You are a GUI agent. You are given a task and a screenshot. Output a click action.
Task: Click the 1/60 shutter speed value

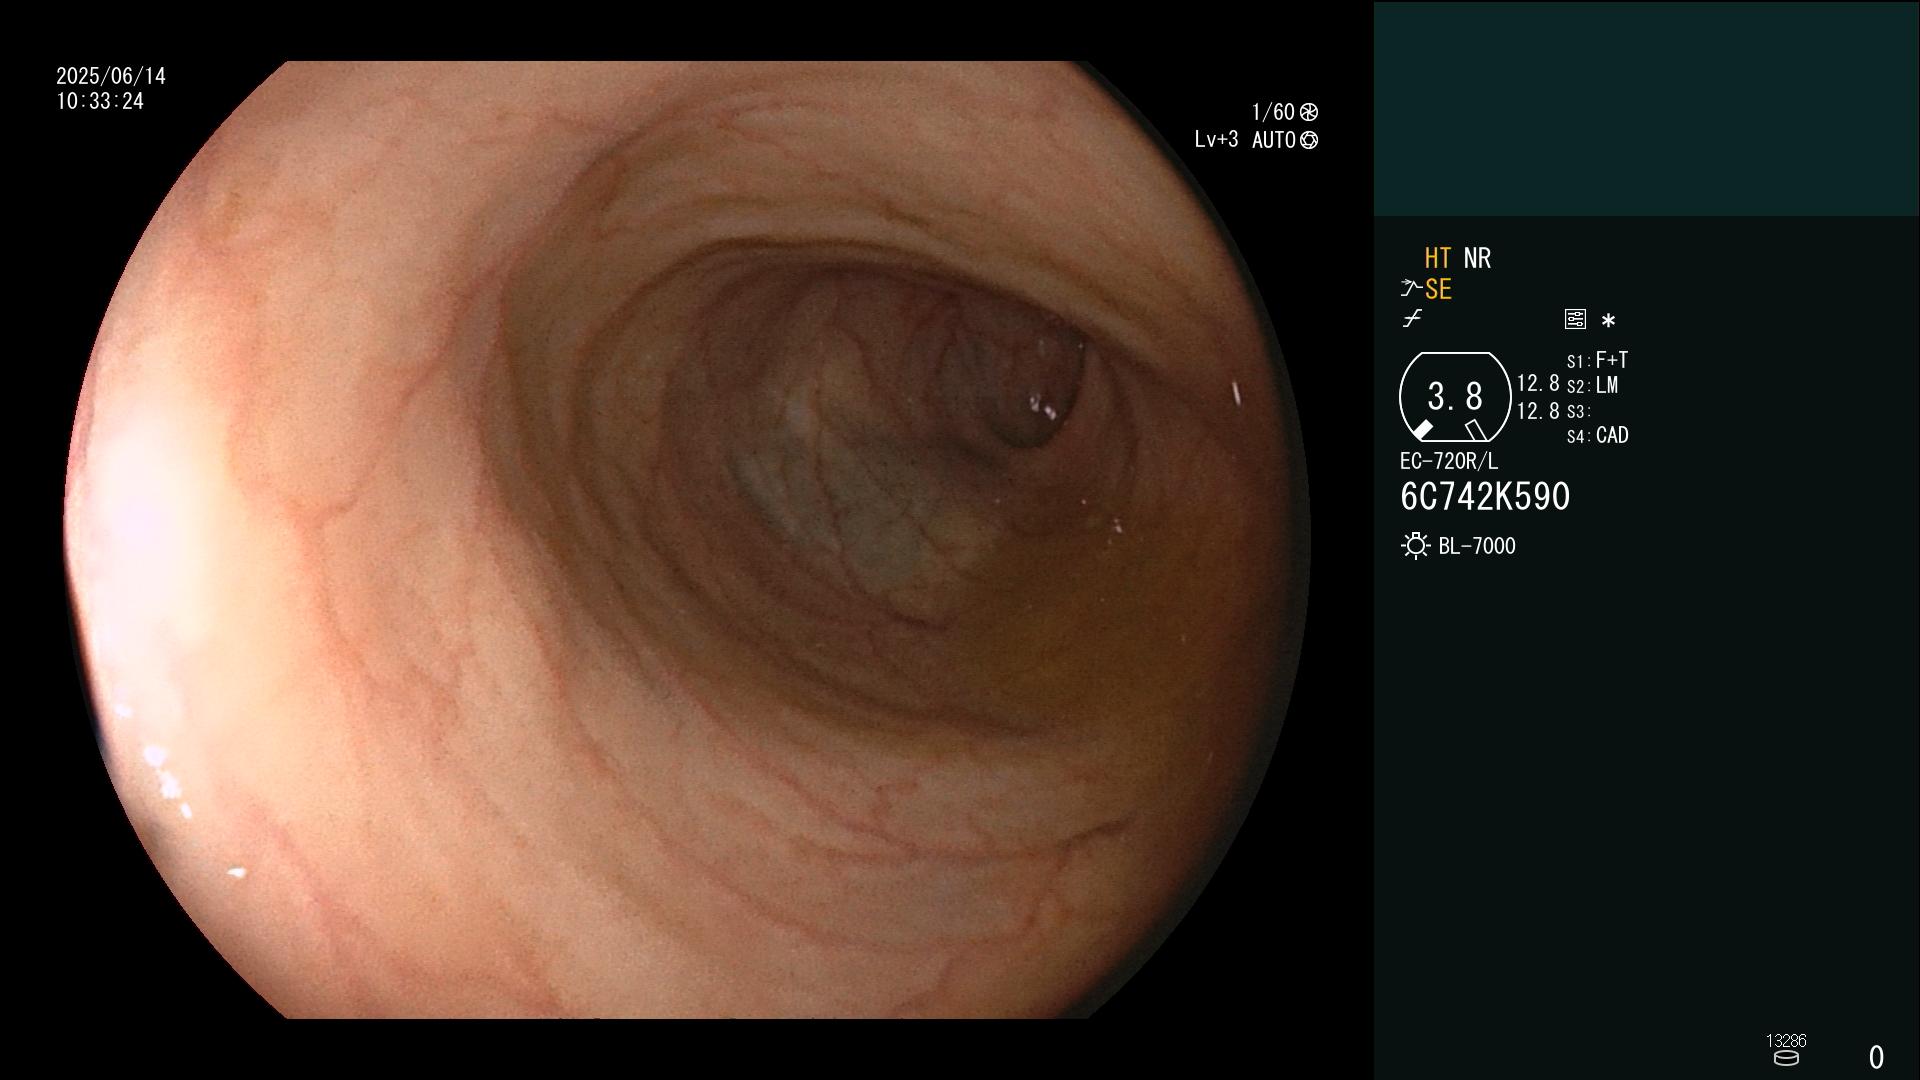pyautogui.click(x=1273, y=112)
